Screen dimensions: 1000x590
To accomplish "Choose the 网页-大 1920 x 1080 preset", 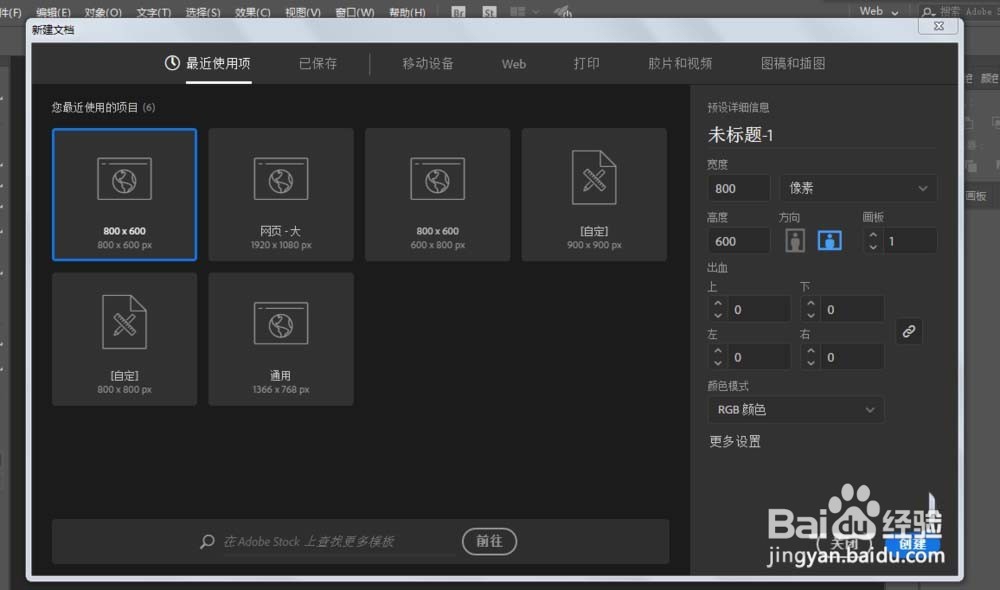I will pos(281,195).
